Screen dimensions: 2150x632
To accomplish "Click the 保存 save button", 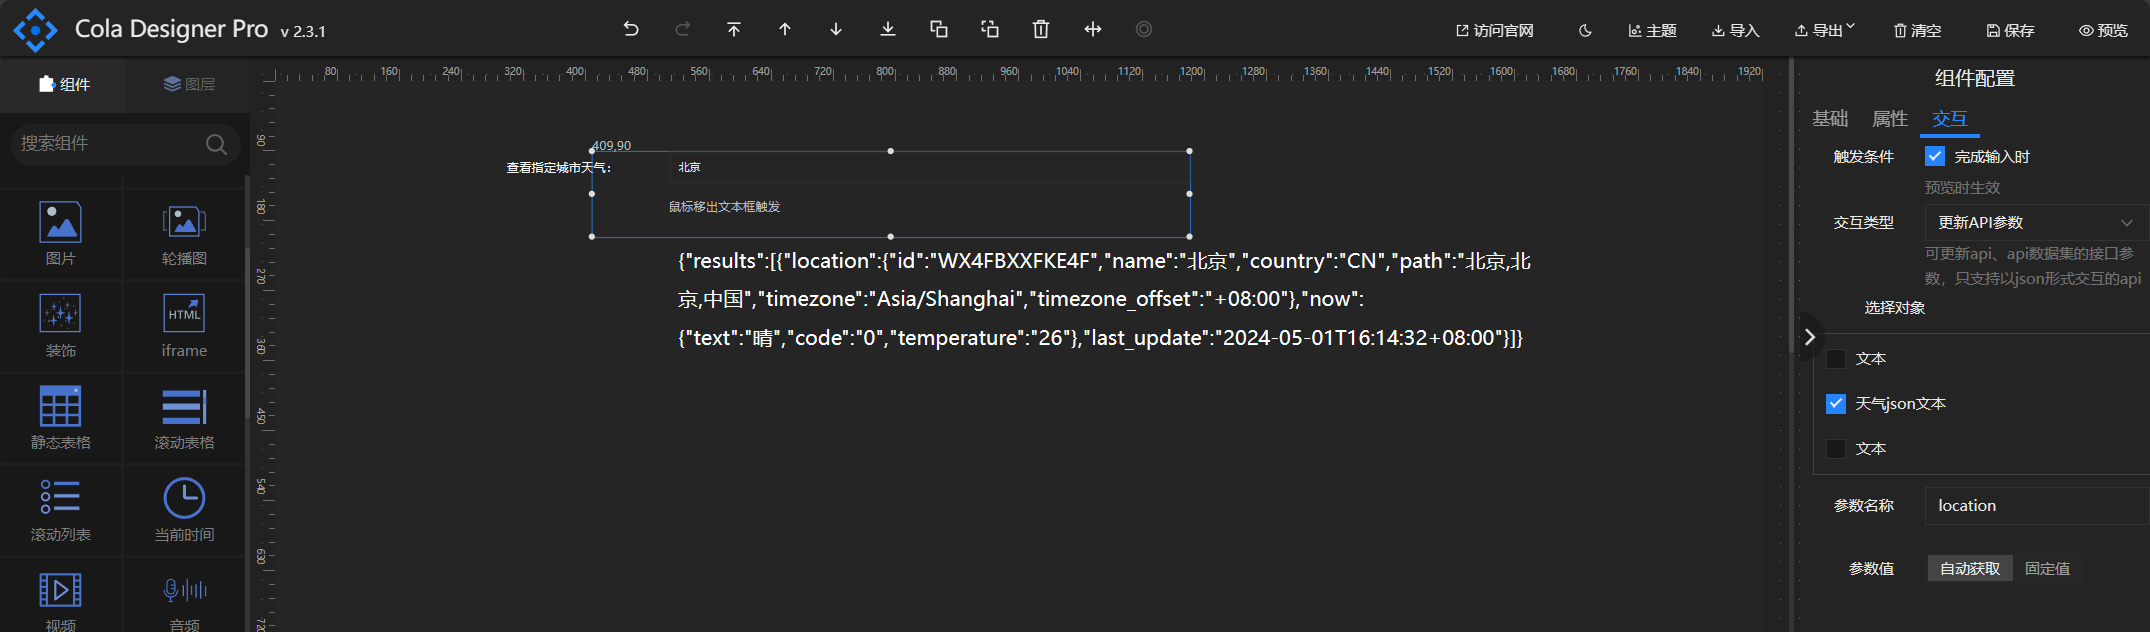I will click(2010, 31).
